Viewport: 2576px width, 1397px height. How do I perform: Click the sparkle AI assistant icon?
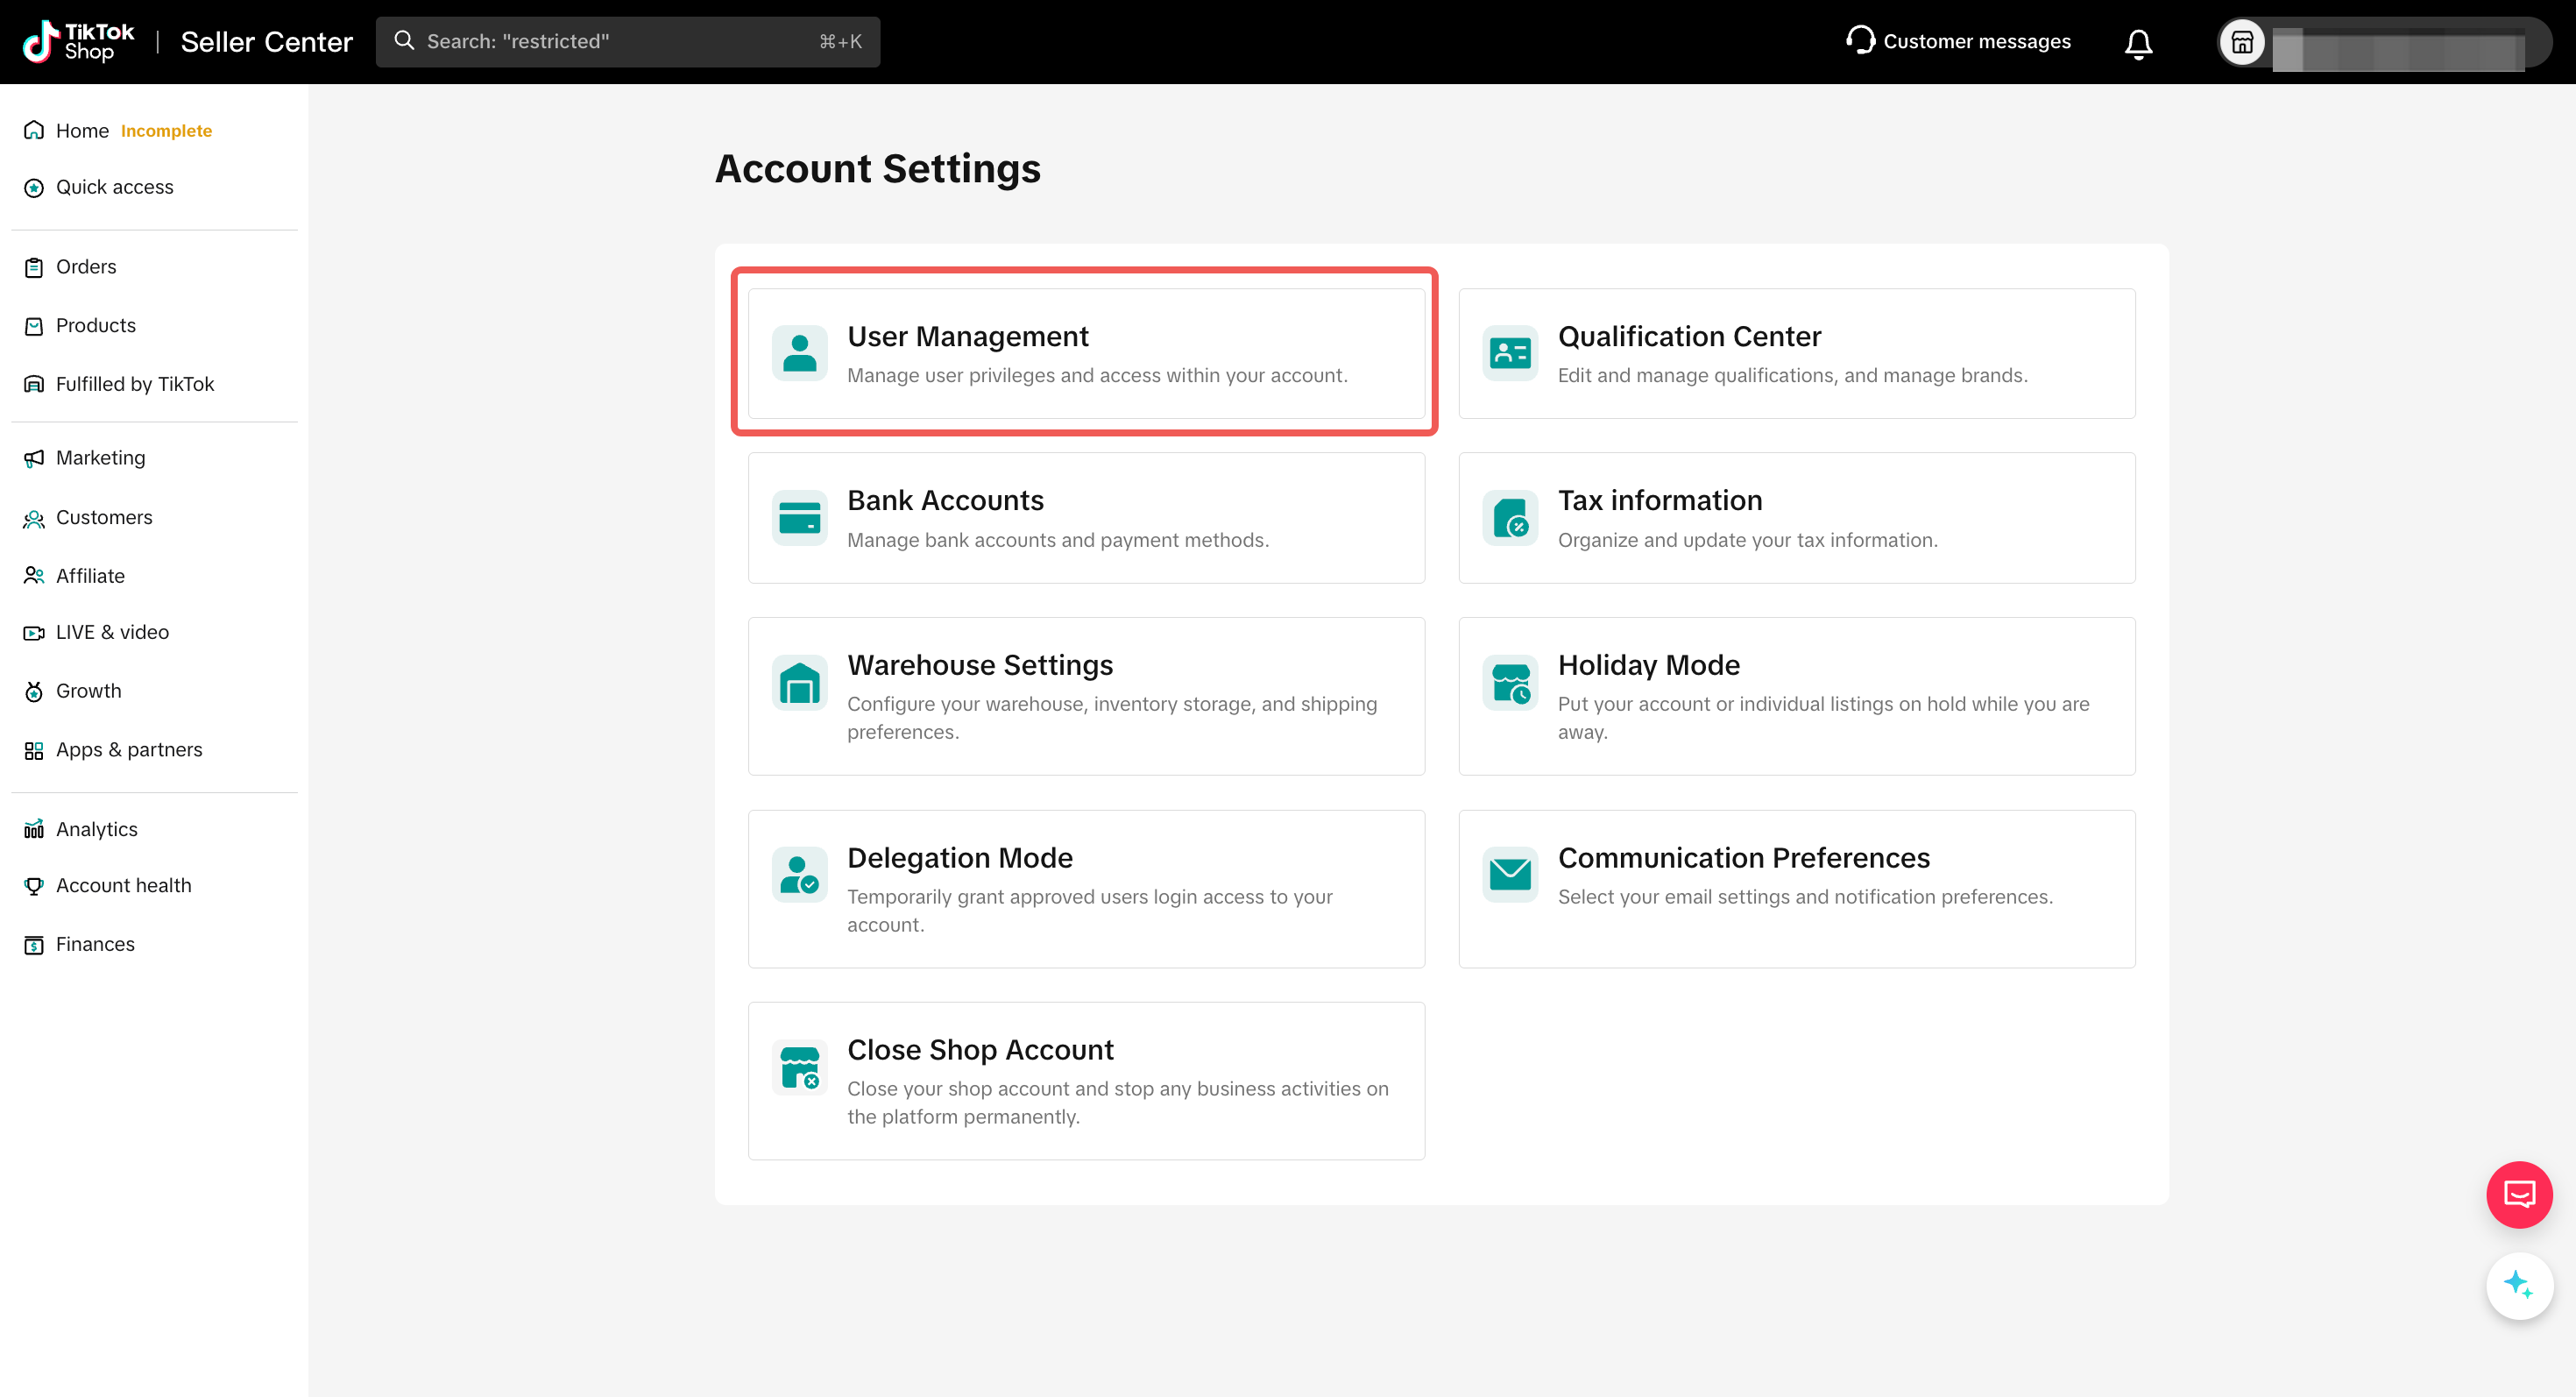coord(2518,1285)
